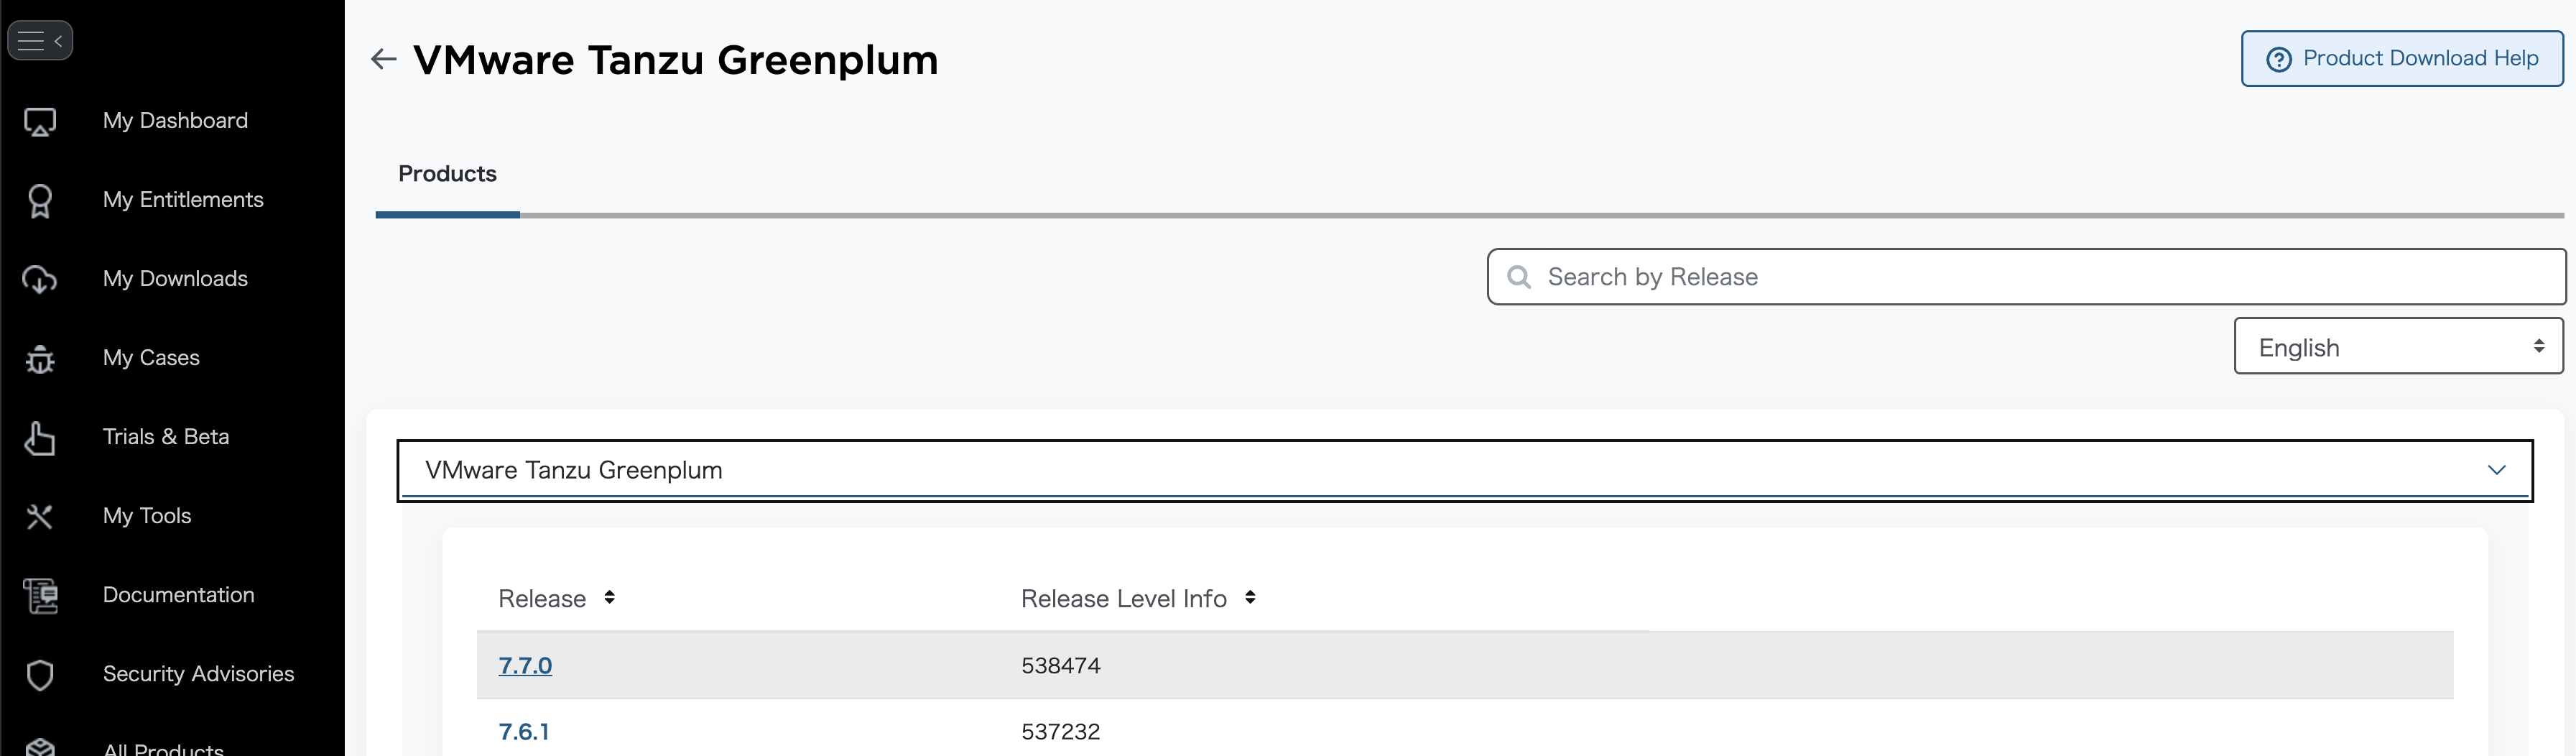Screen dimensions: 2576x756
Task: Collapse the sidebar with hamburger toggle
Action: tap(40, 41)
